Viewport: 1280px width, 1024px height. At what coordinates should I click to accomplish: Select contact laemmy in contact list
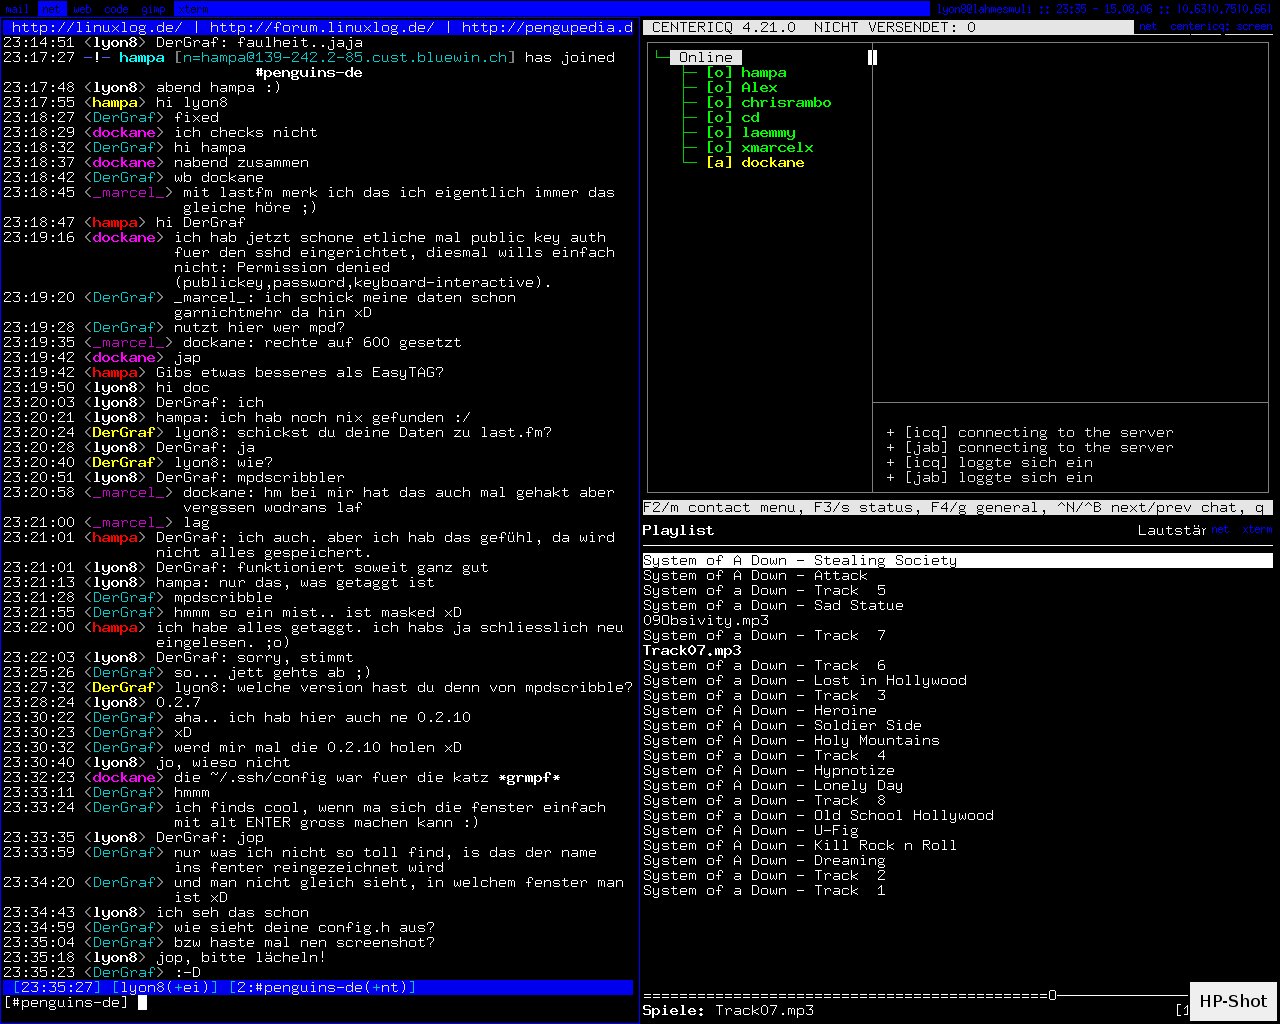coord(768,133)
